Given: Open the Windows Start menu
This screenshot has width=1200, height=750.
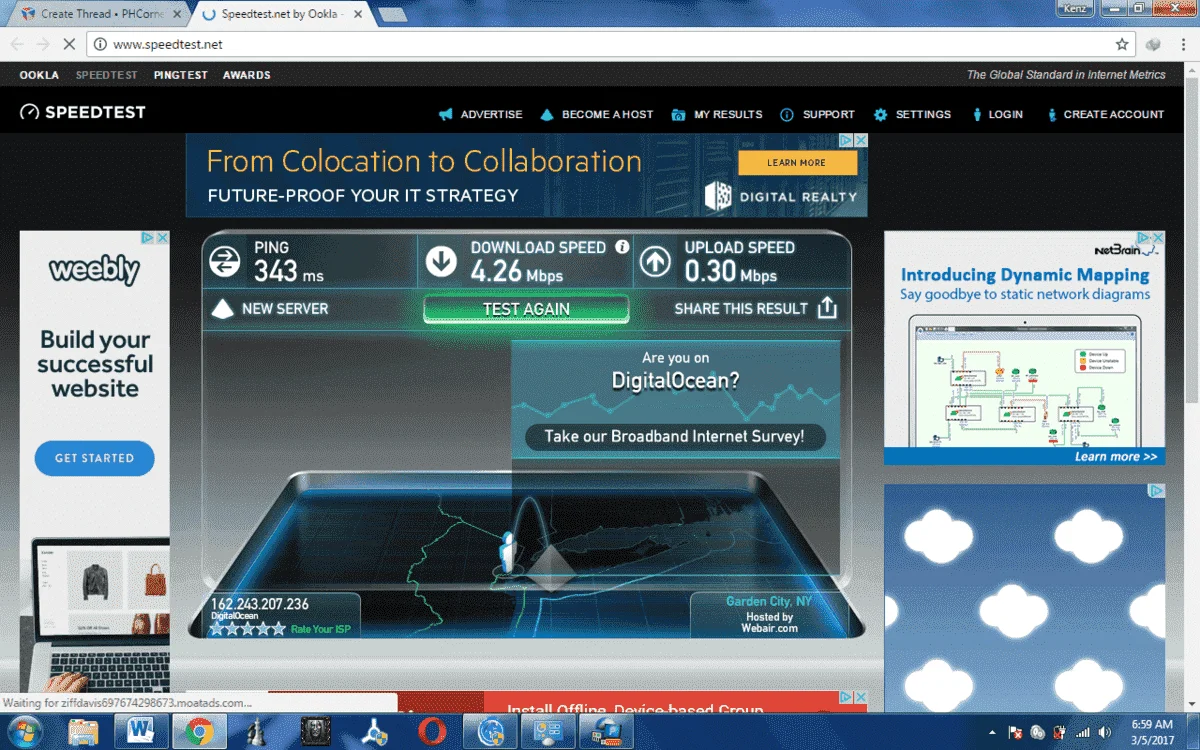Looking at the screenshot, I should tap(24, 733).
